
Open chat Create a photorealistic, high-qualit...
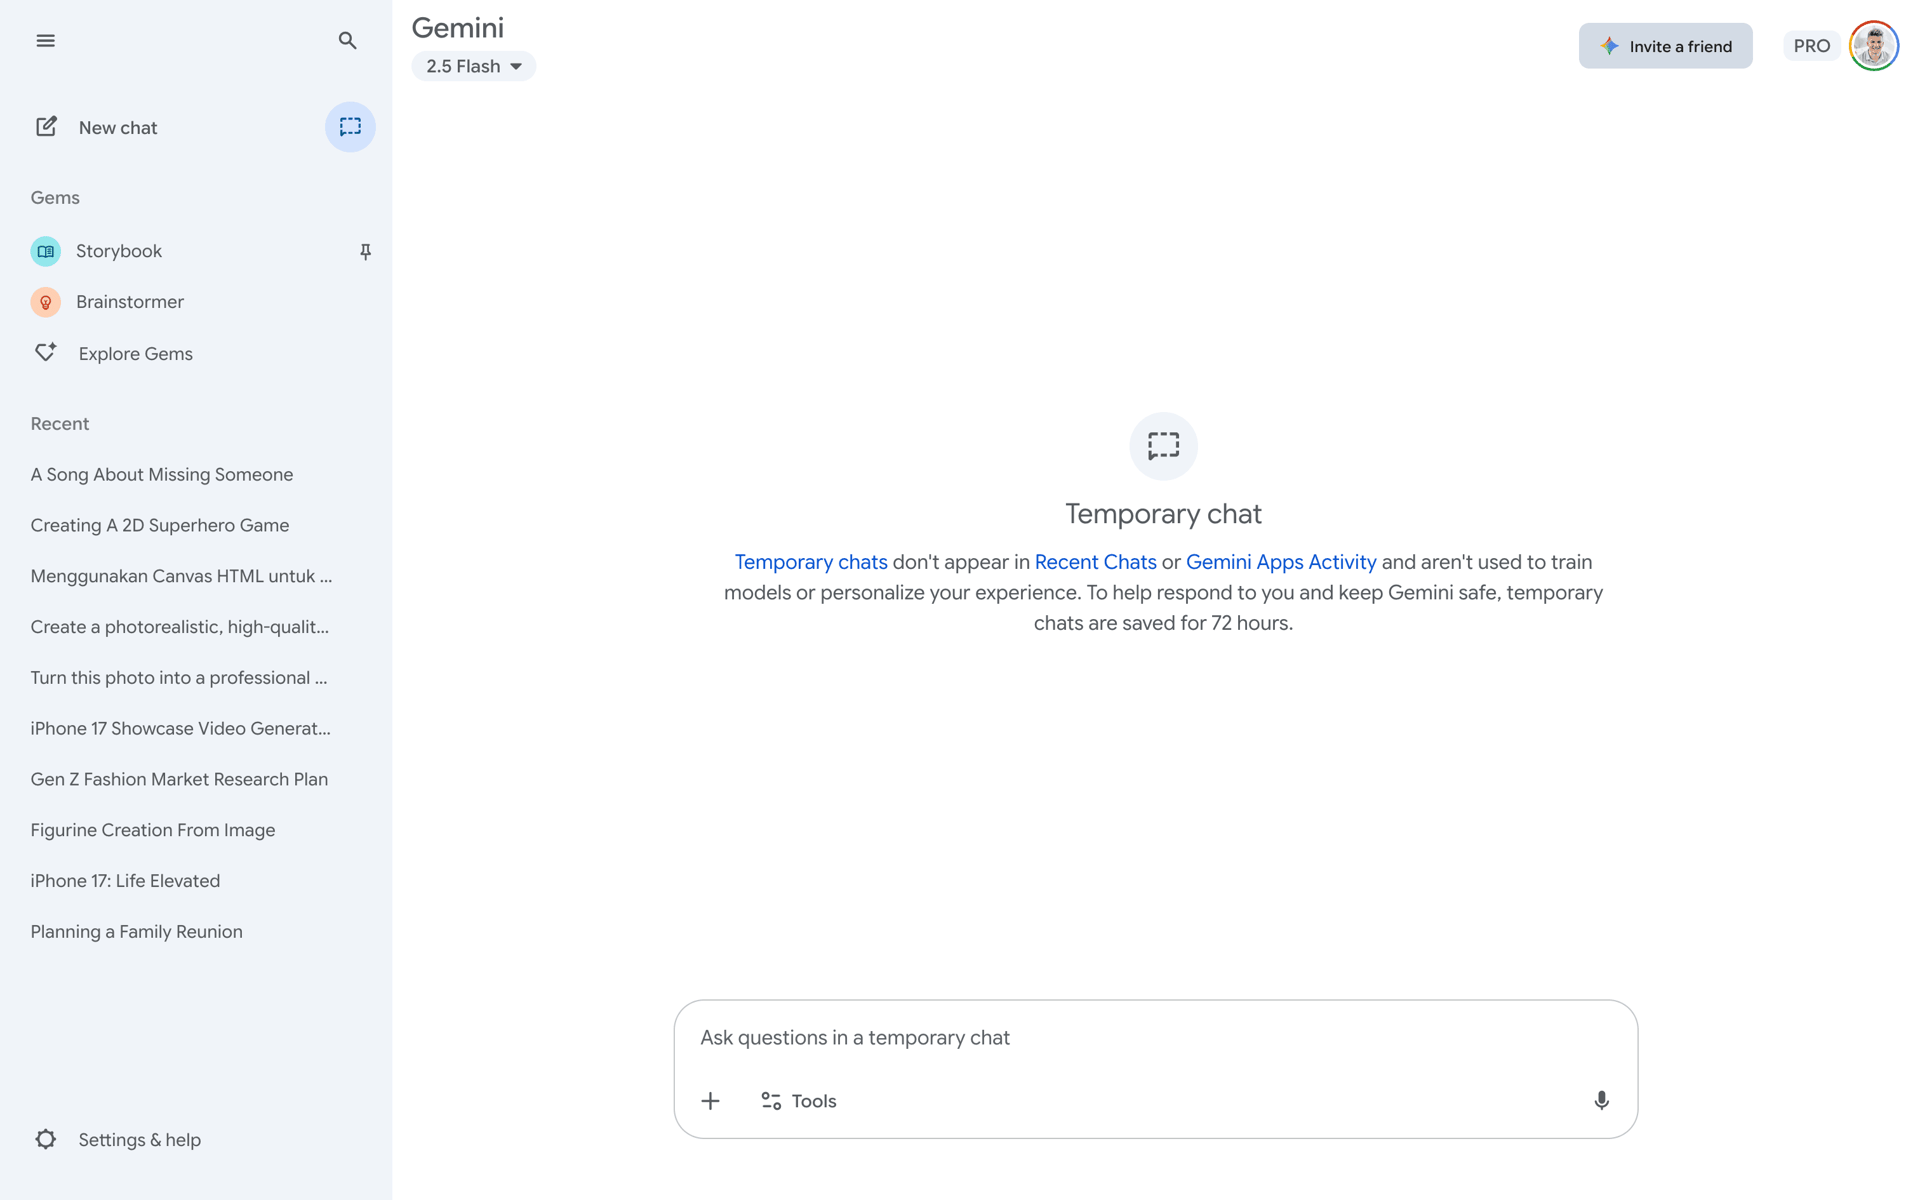click(180, 627)
